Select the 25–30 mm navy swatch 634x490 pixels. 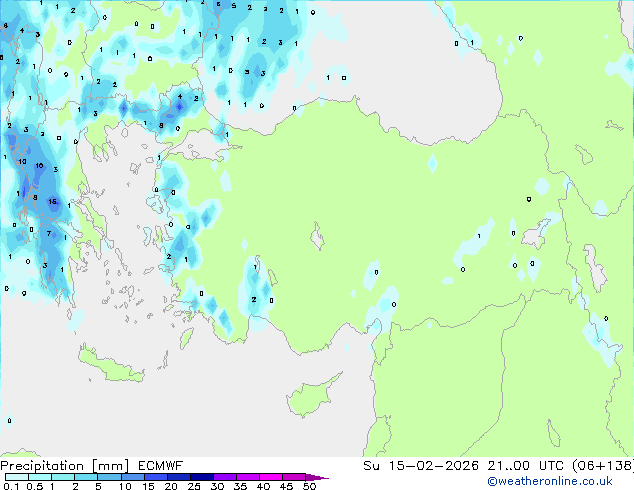coord(201,477)
